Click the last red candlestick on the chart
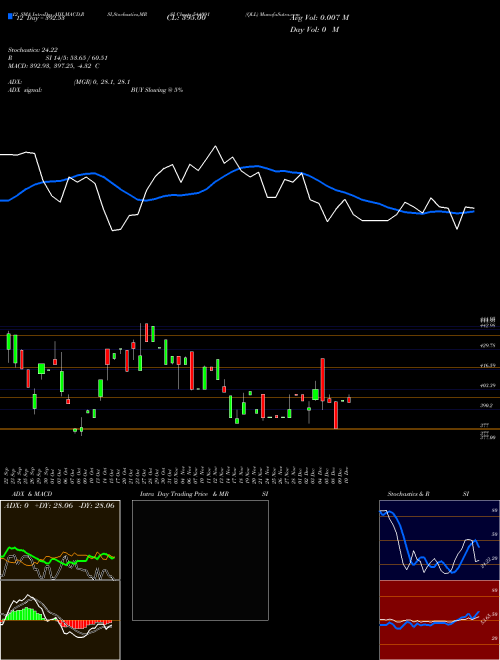 pyautogui.click(x=349, y=399)
